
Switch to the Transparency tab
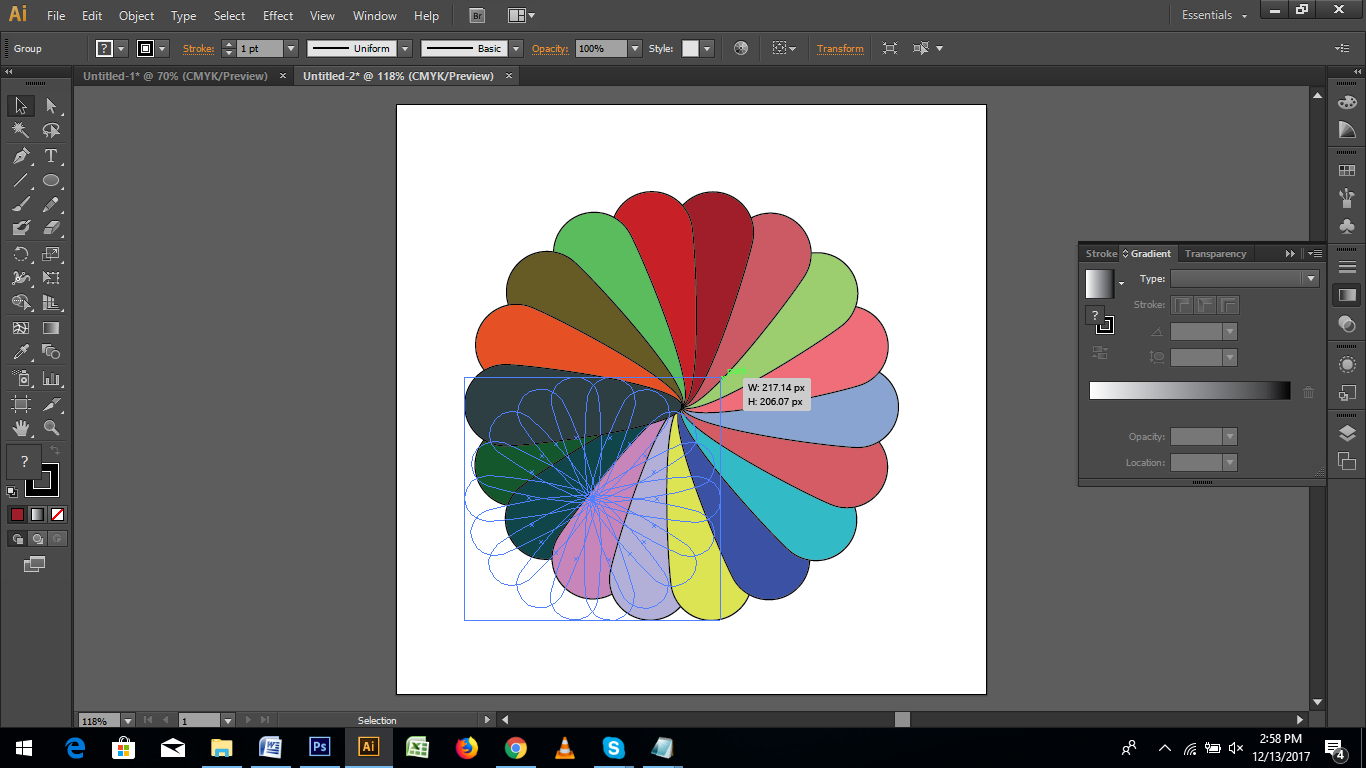click(x=1214, y=253)
